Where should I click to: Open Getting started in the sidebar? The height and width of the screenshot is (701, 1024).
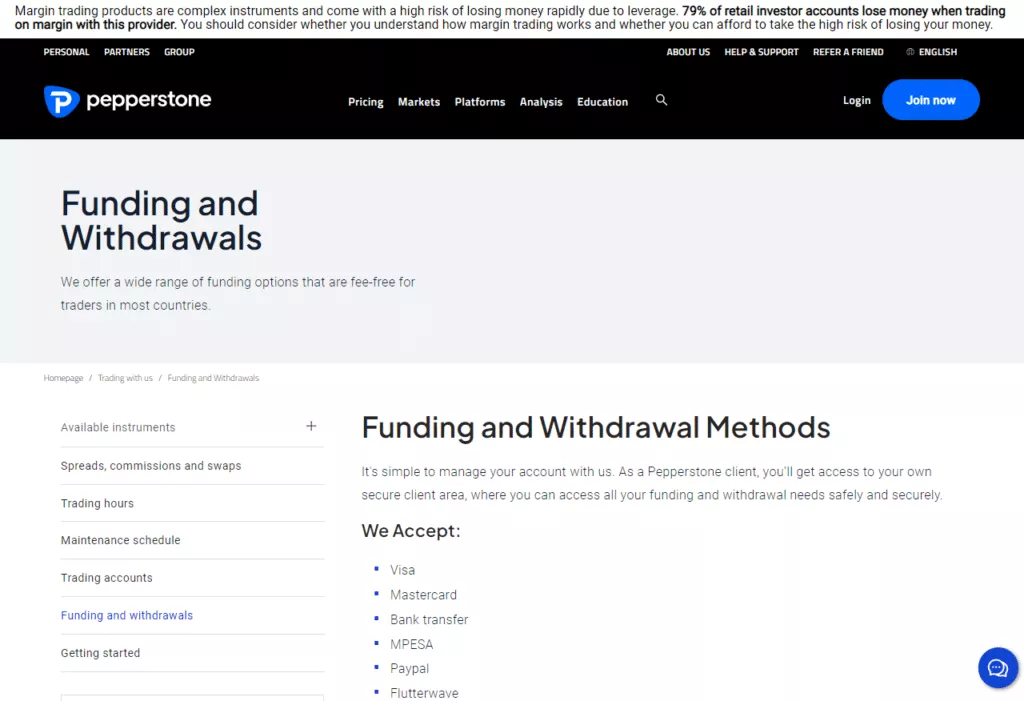pos(101,653)
